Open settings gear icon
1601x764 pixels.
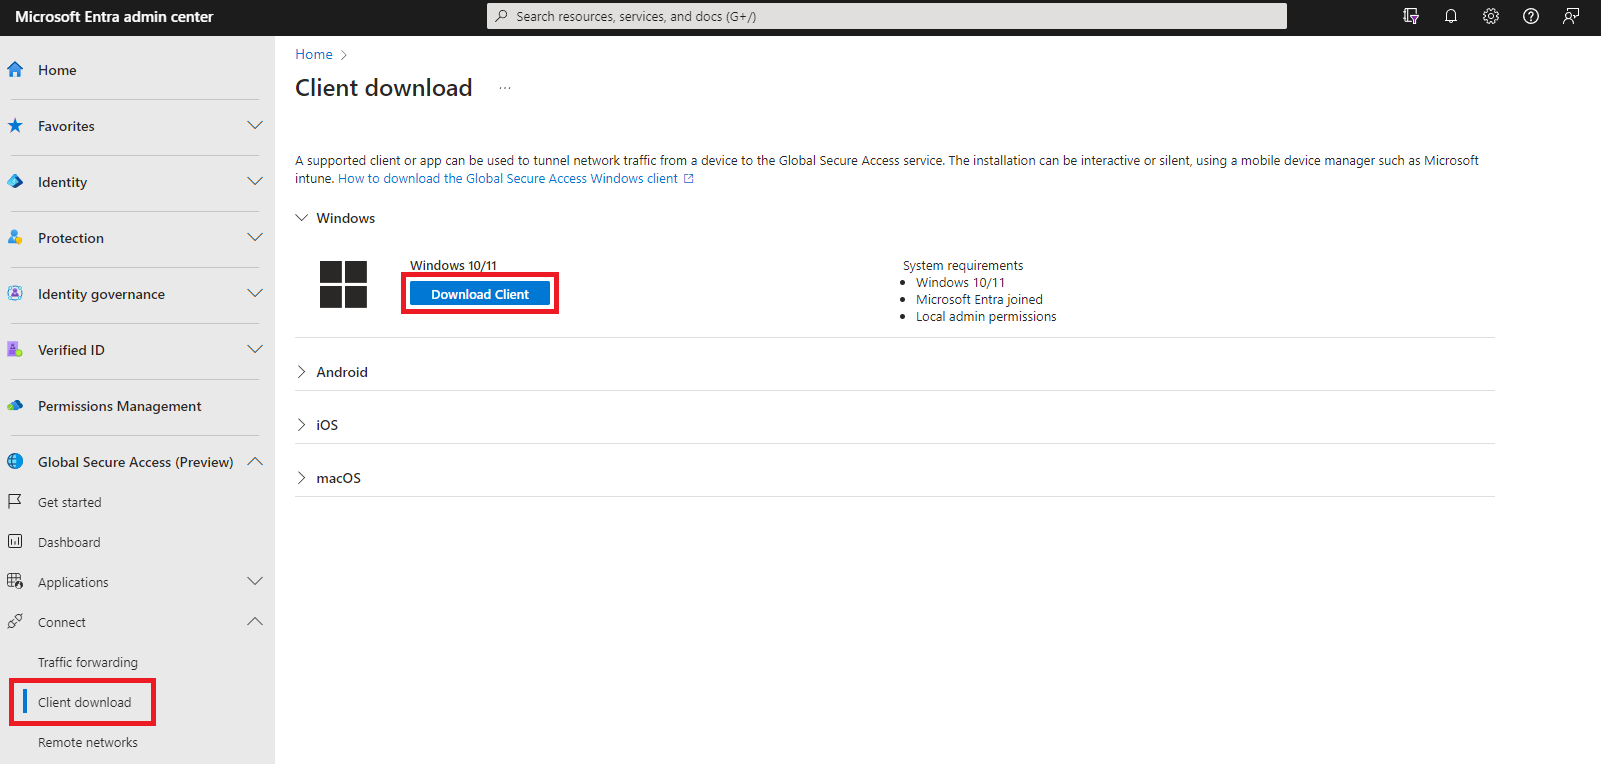[x=1491, y=16]
